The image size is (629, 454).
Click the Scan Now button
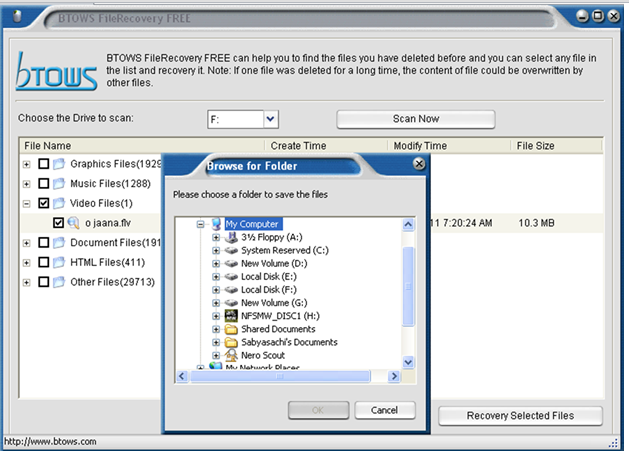coord(416,119)
